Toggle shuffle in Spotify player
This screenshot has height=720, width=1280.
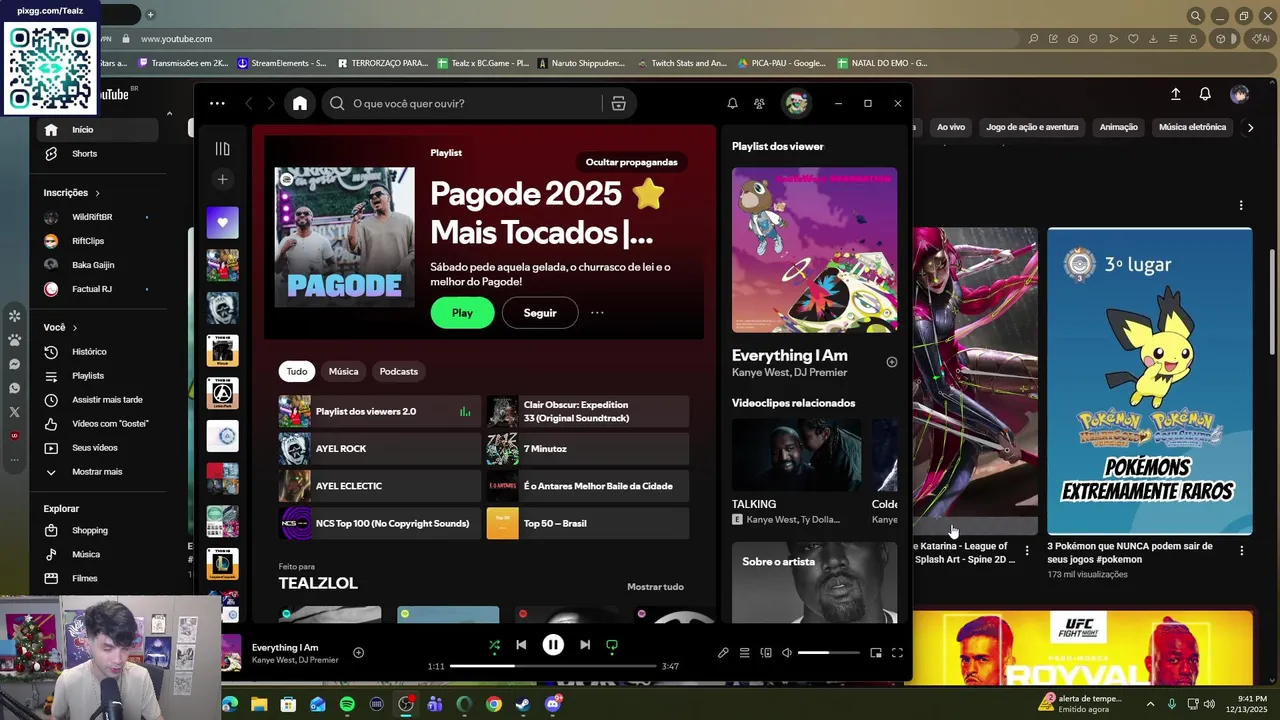coord(494,645)
